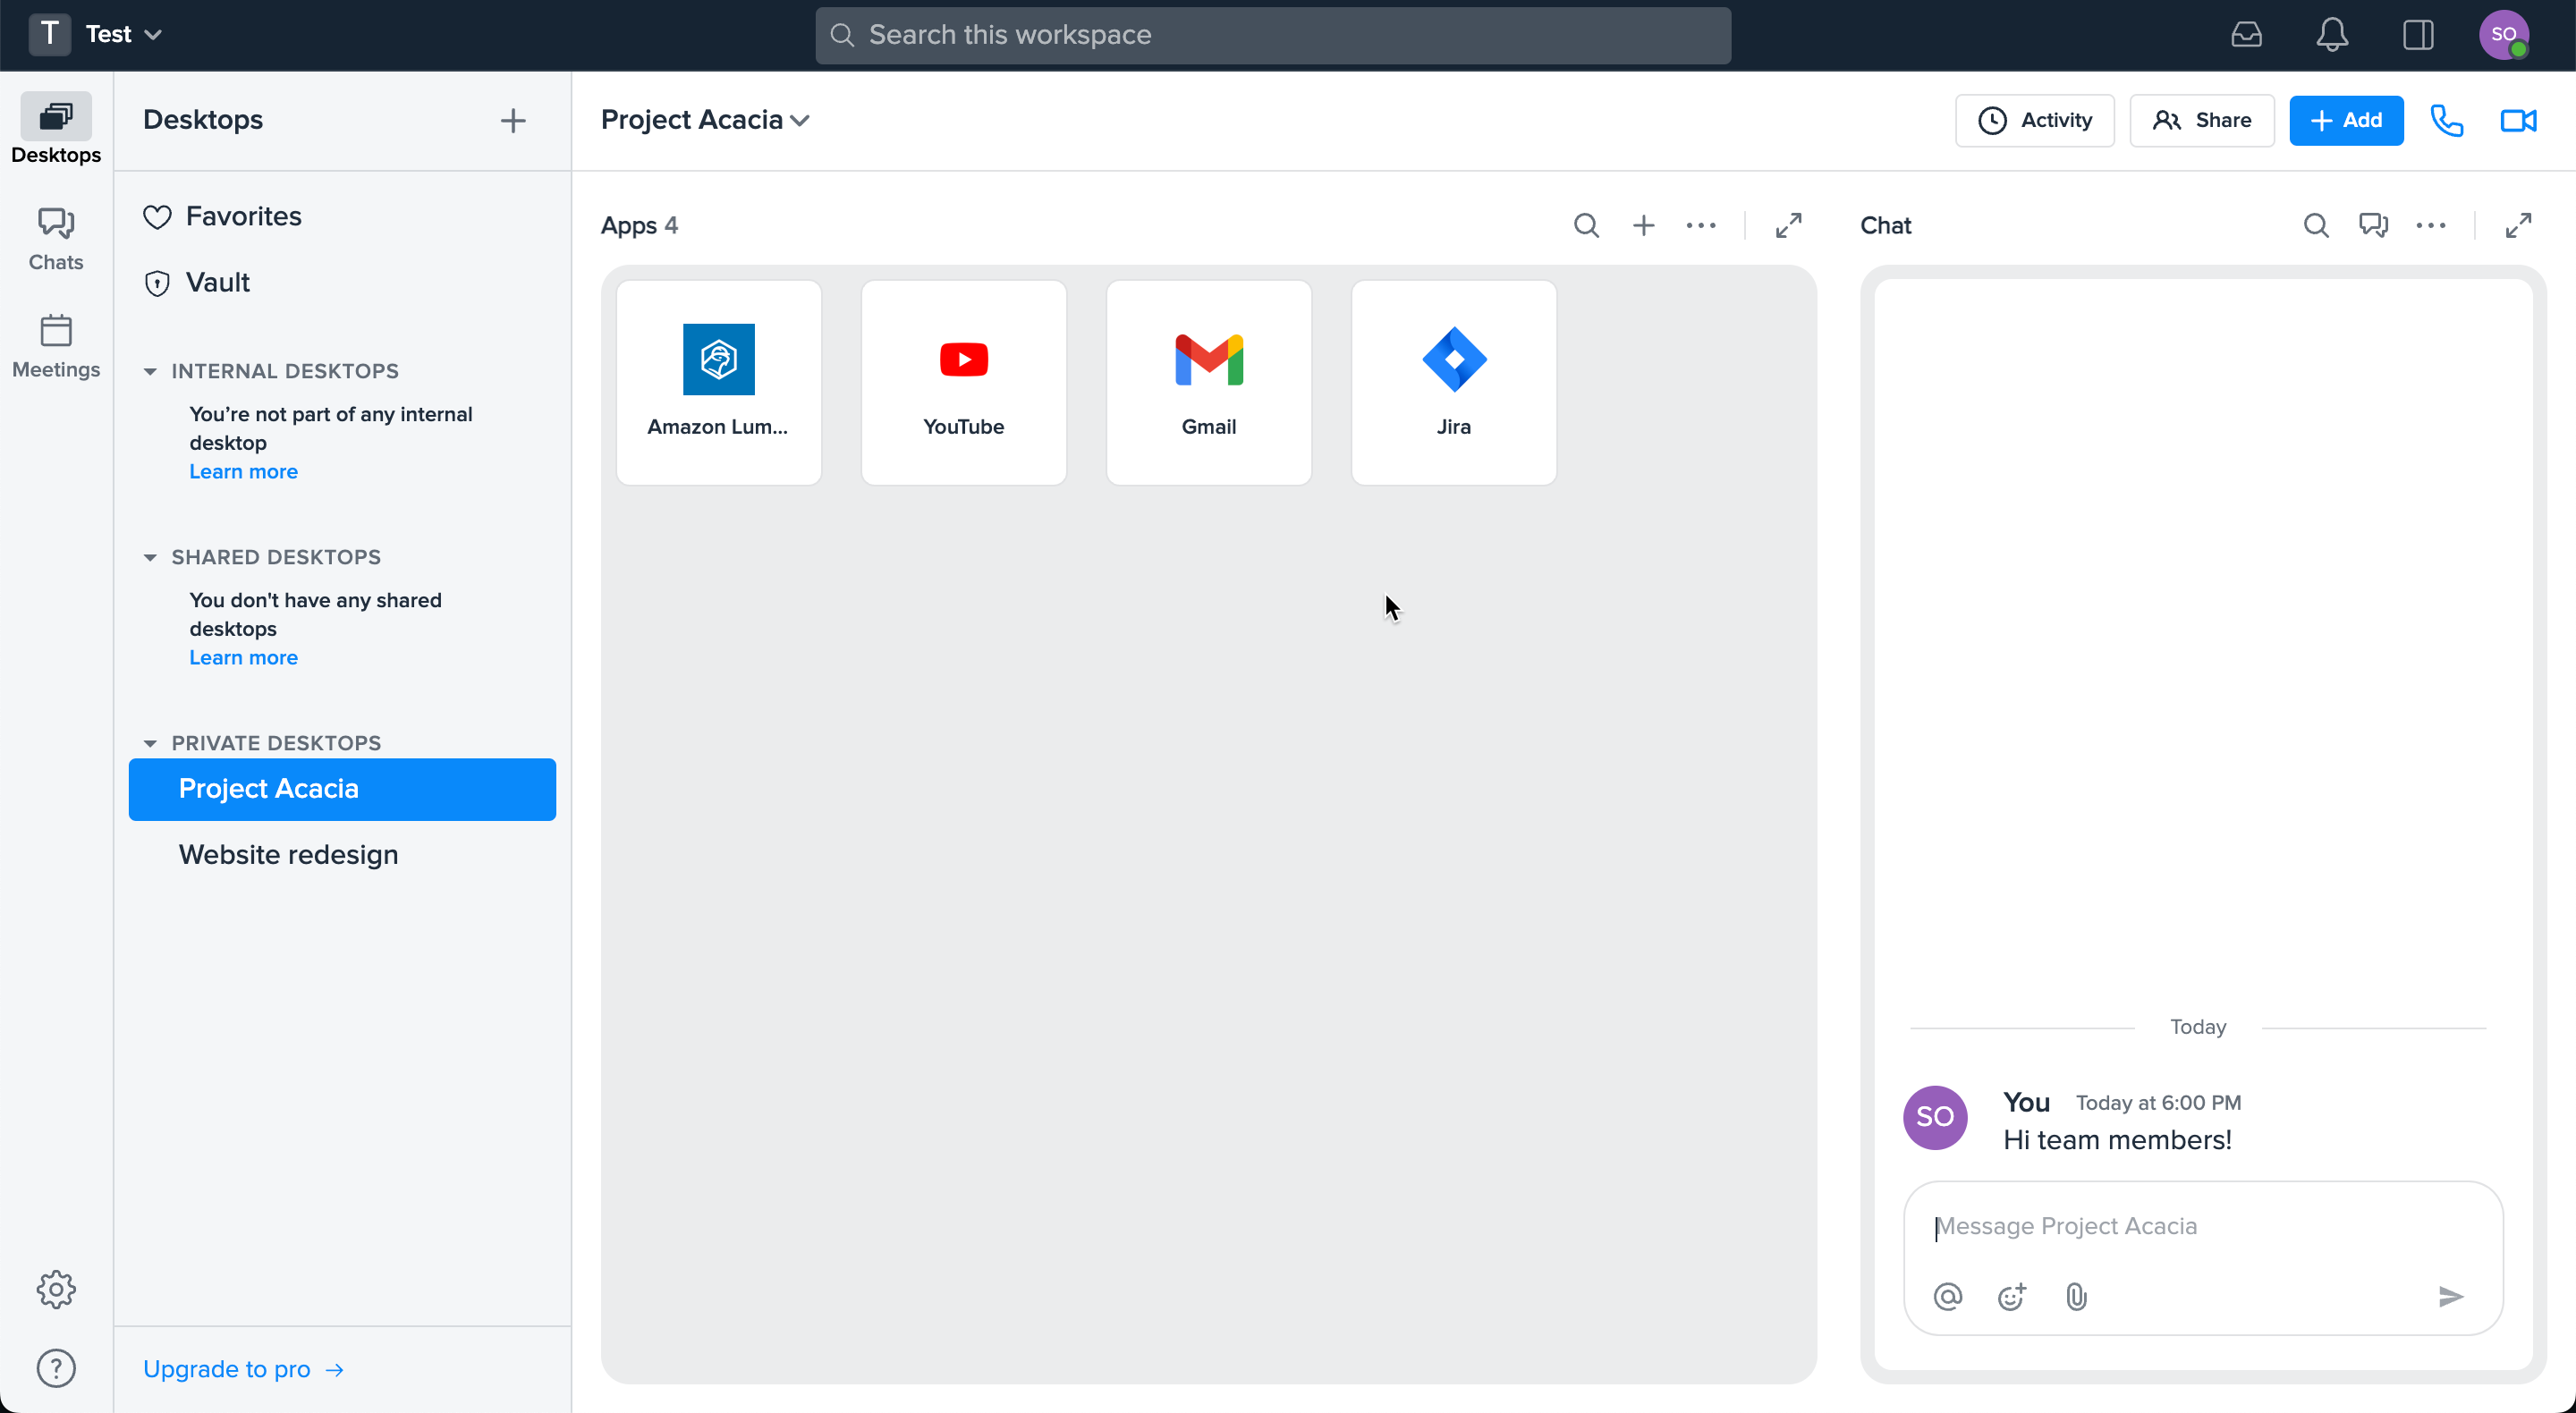This screenshot has width=2576, height=1413.
Task: Open settings gear icon
Action: pos(56,1289)
